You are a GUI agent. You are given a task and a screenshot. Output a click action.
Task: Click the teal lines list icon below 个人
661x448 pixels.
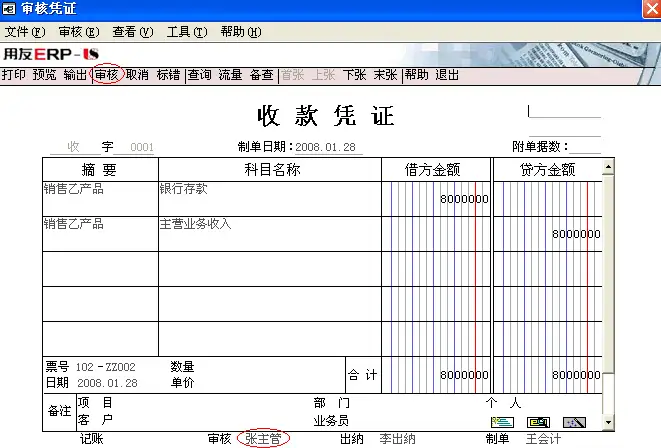pos(502,422)
